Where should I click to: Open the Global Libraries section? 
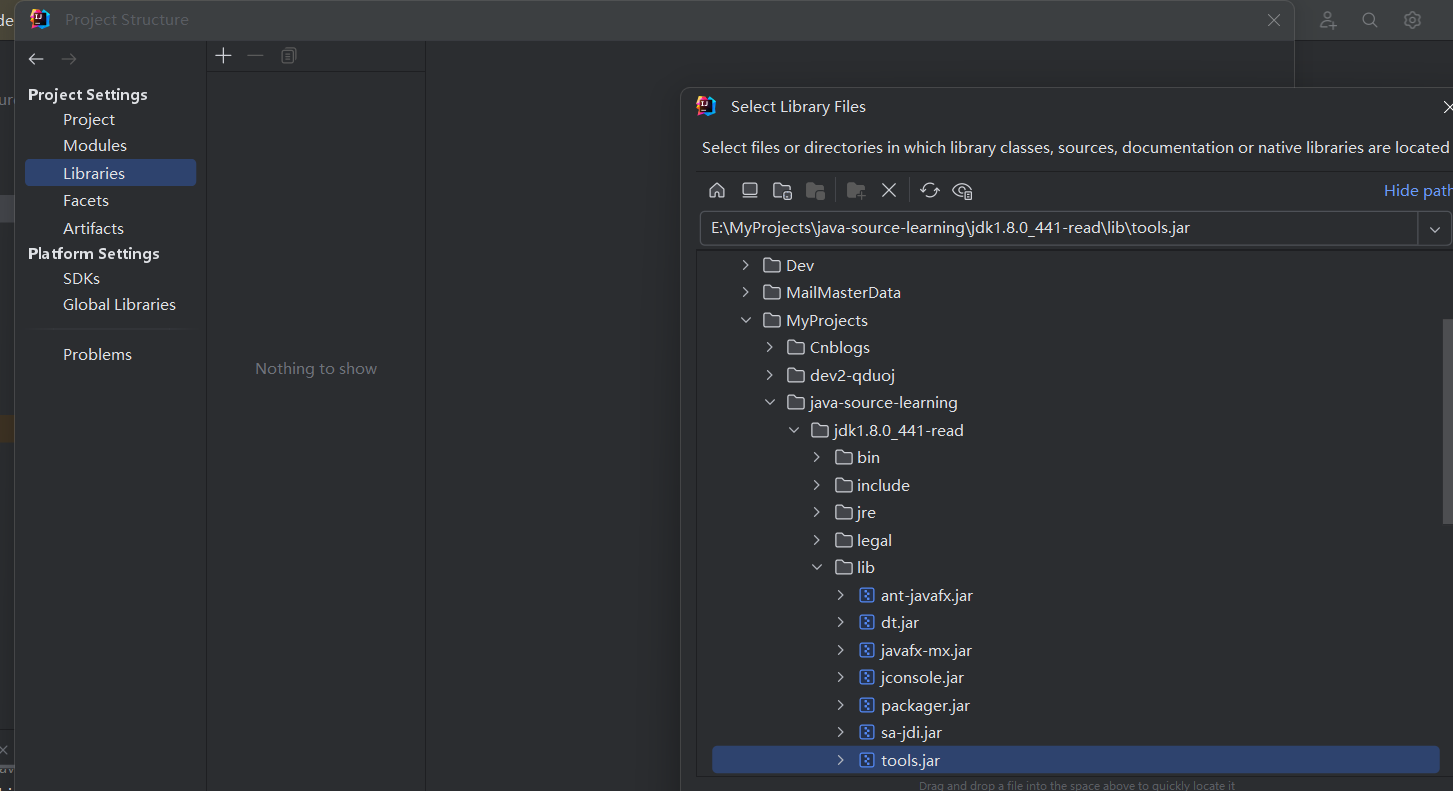click(119, 304)
